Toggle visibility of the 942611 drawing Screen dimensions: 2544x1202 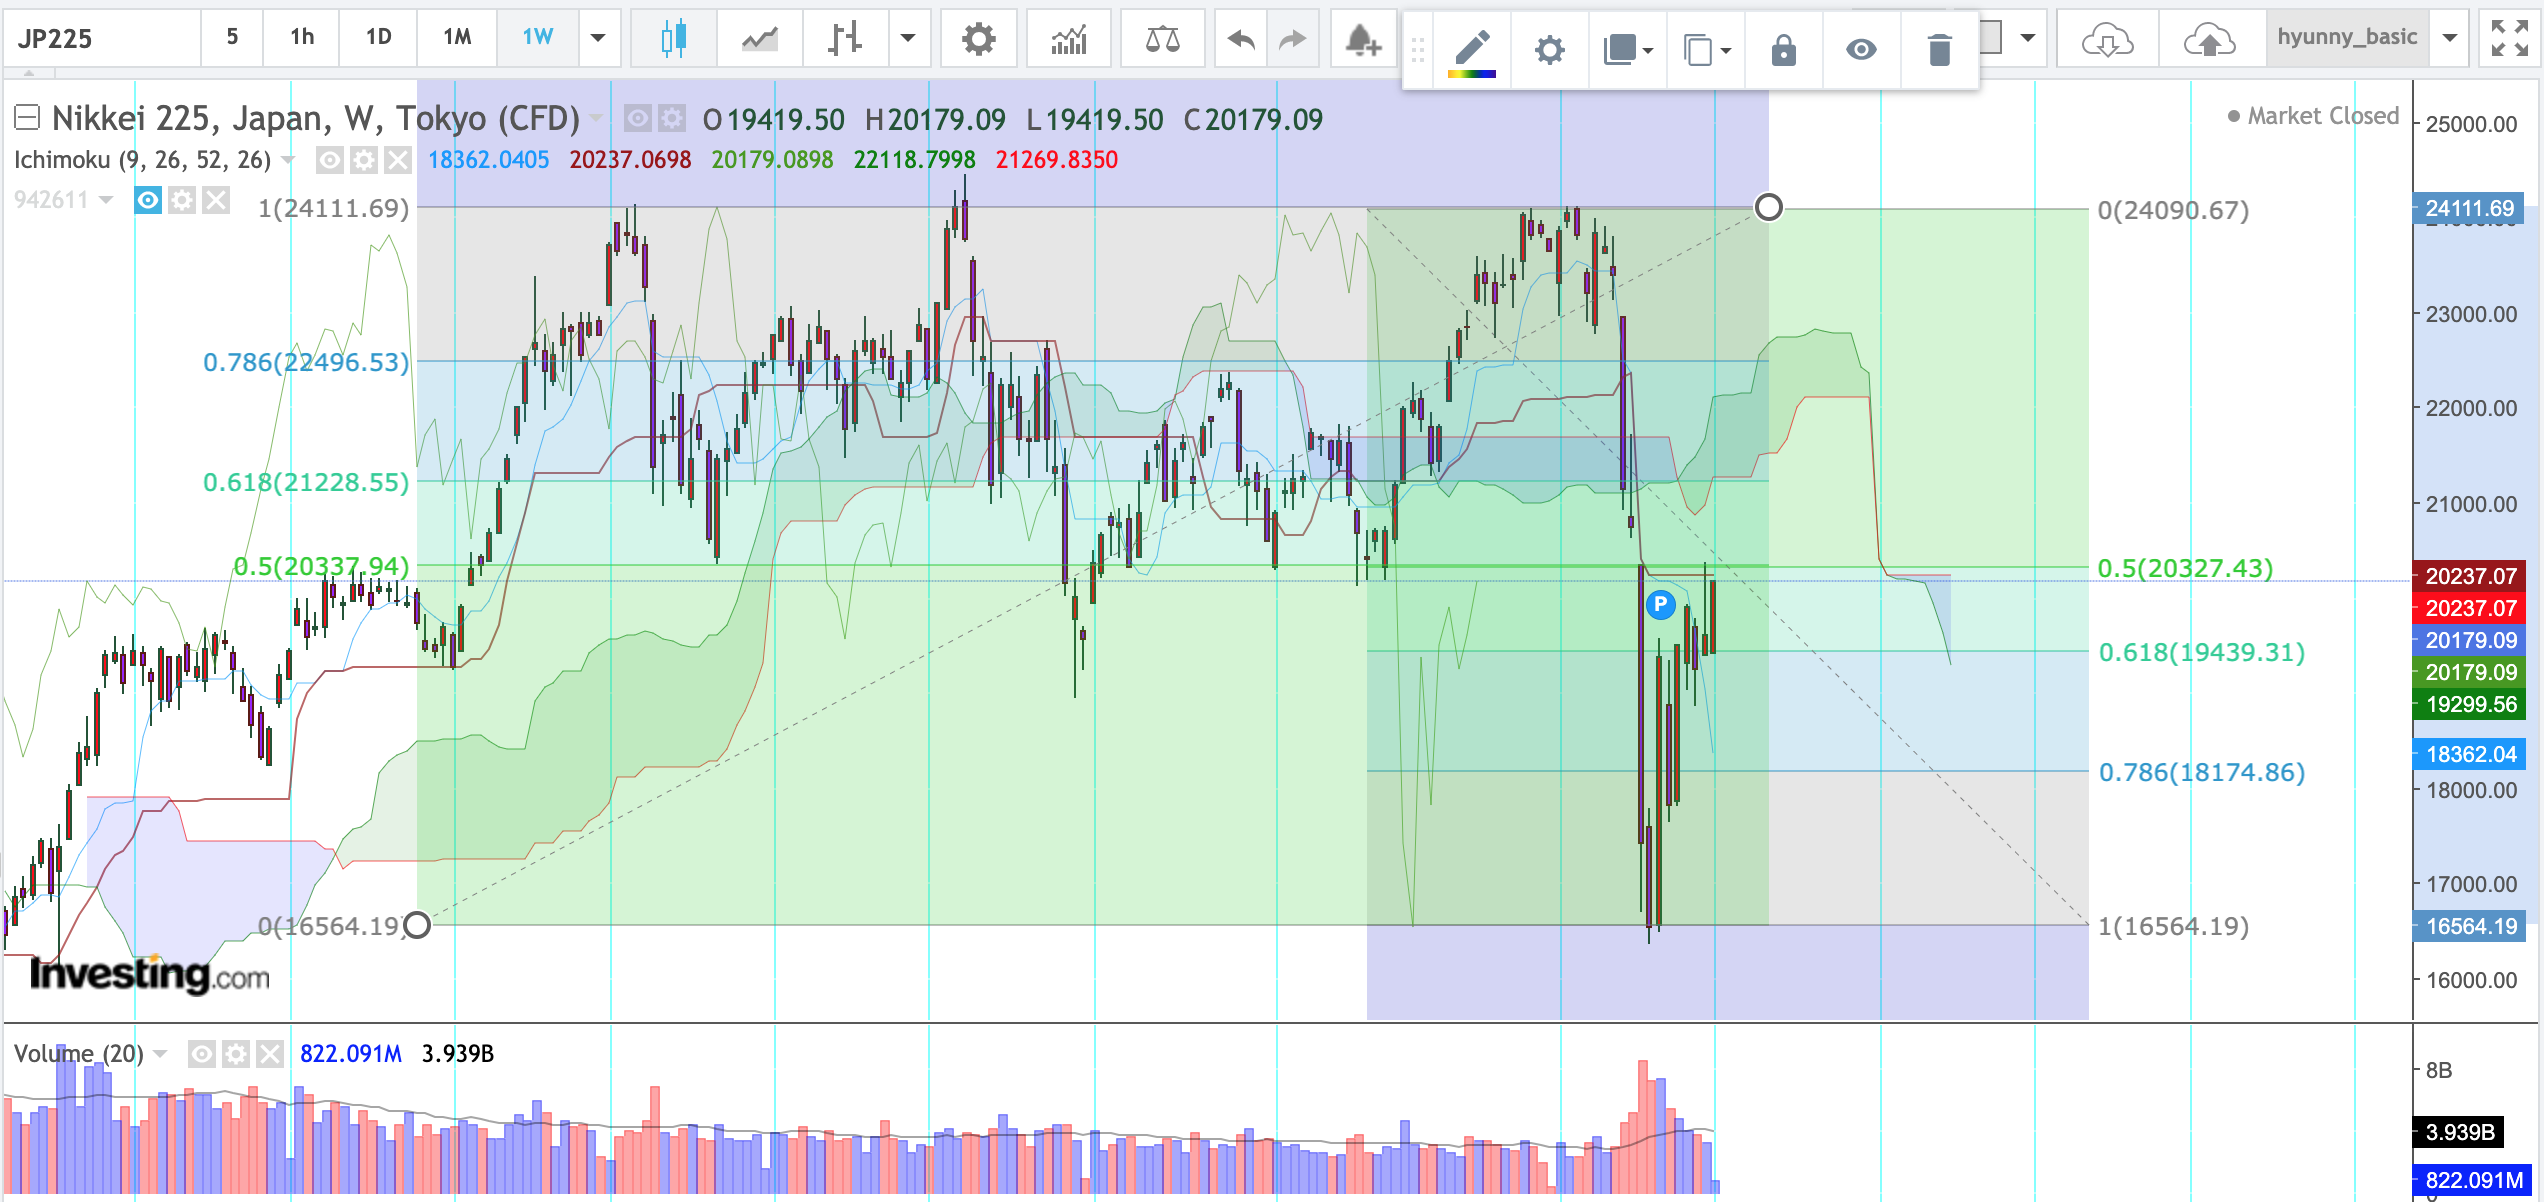coord(148,200)
